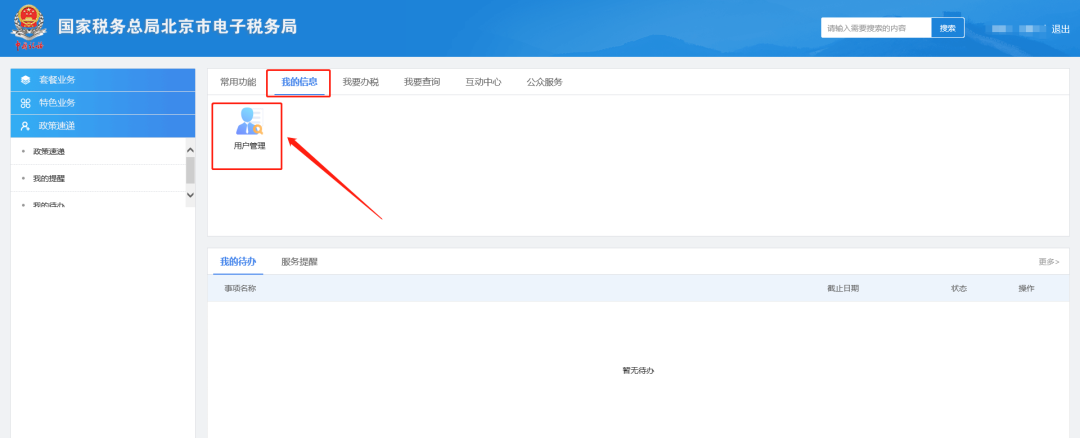Click the 特色业务 grid icon
Image resolution: width=1080 pixels, height=438 pixels.
coord(25,103)
